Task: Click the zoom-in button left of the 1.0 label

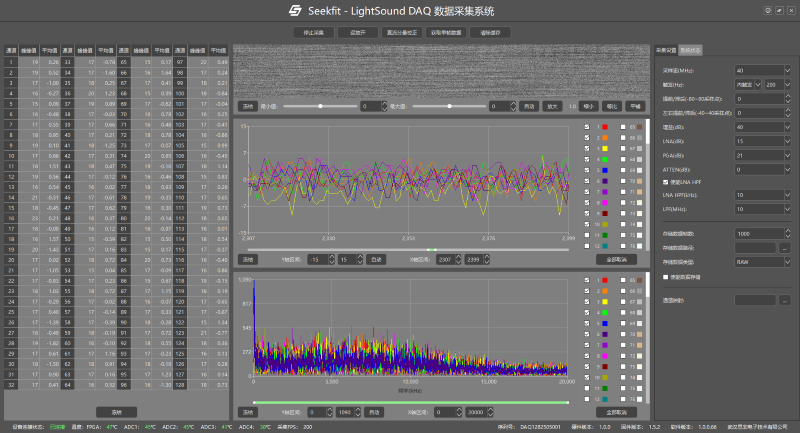Action: click(552, 107)
